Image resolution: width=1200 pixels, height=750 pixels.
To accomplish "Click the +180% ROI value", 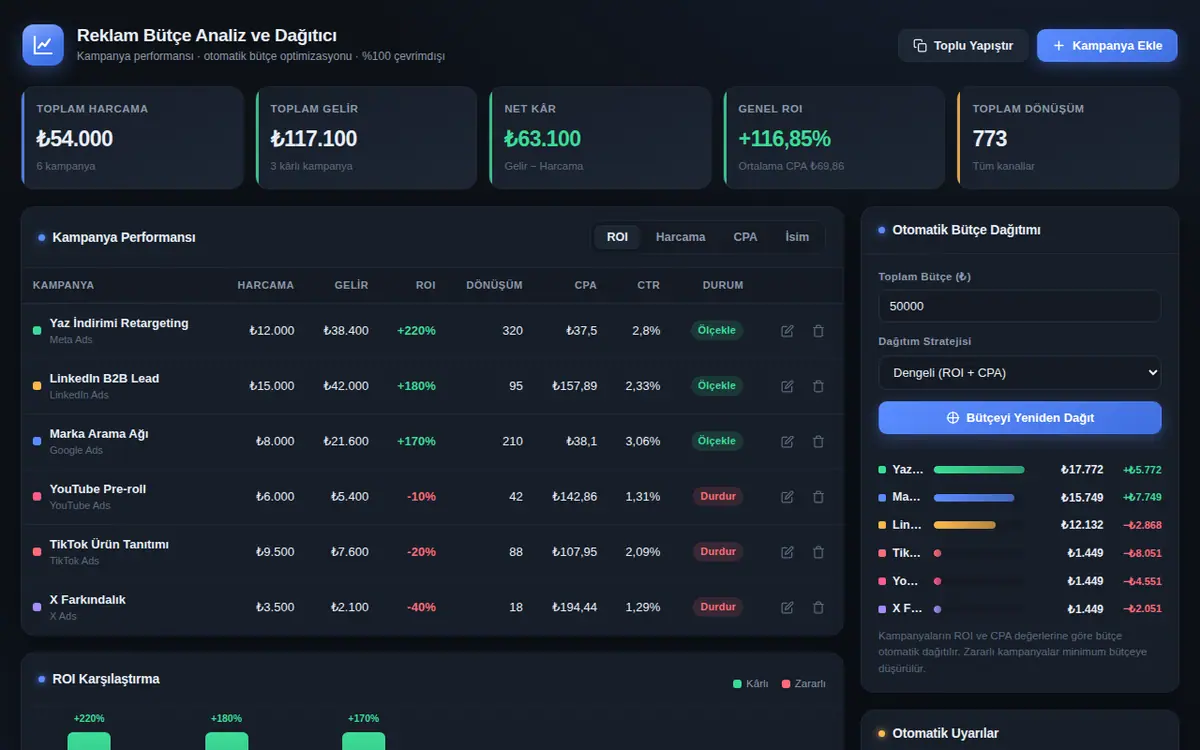I will (x=416, y=386).
